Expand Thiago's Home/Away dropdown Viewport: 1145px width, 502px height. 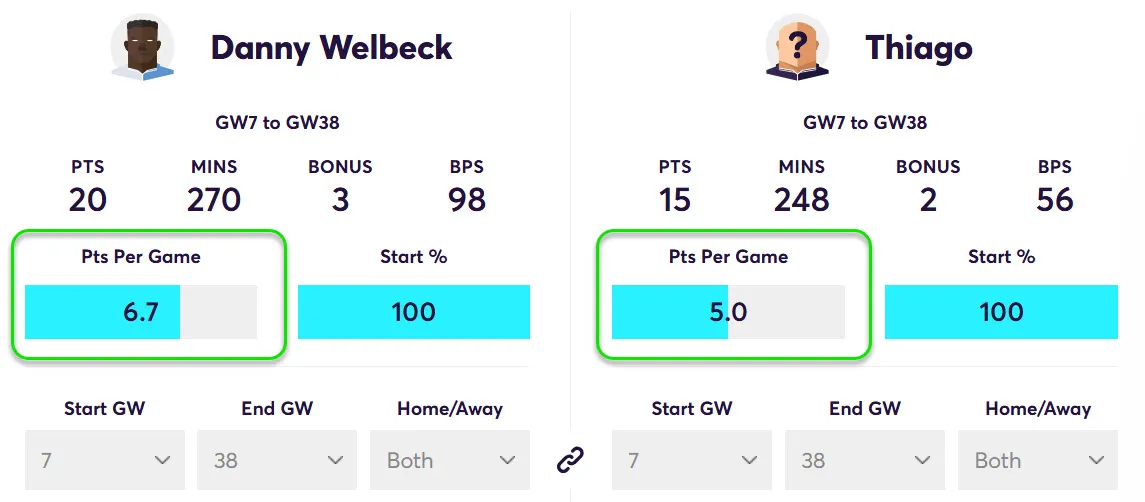(1037, 460)
